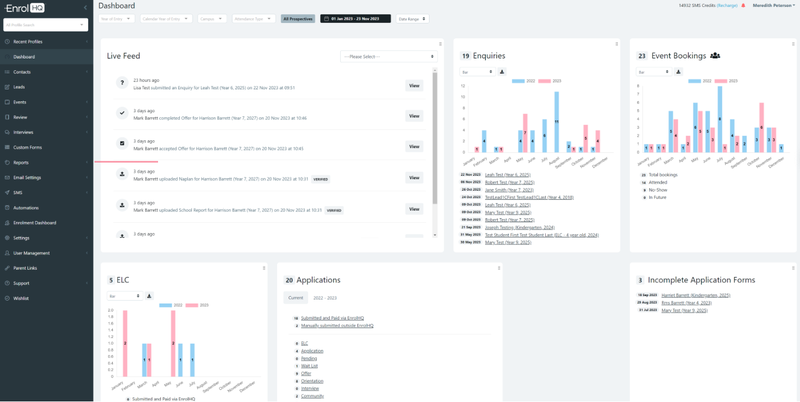
Task: Toggle All Prospectives filter
Action: [x=298, y=18]
